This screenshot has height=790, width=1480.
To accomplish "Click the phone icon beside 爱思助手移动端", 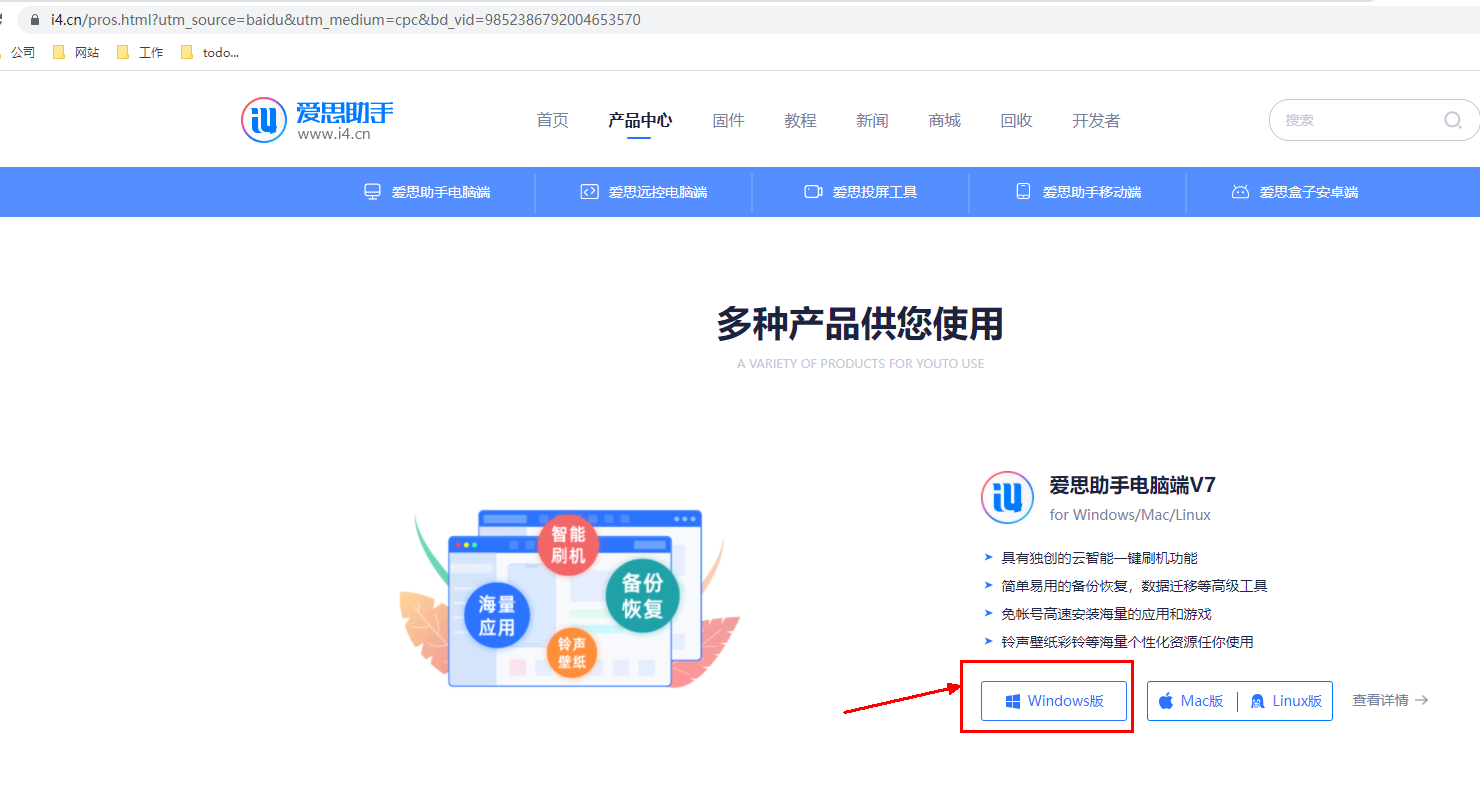I will click(x=1023, y=192).
